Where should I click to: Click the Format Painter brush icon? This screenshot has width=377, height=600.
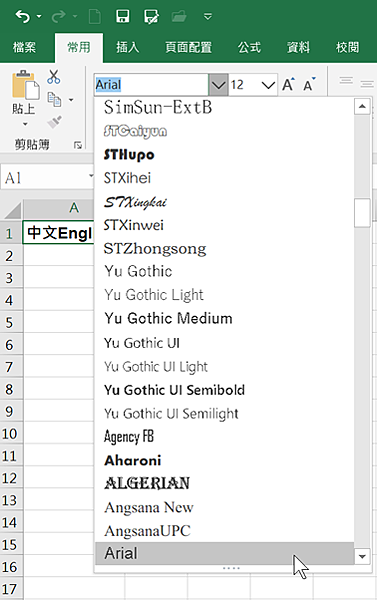tap(54, 122)
